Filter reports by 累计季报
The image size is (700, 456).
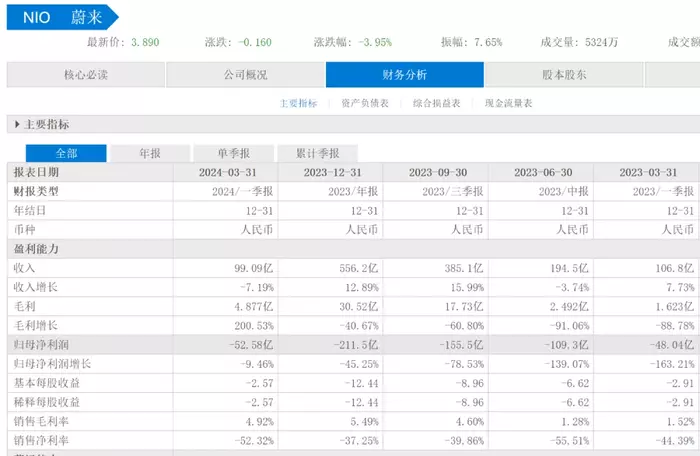click(x=317, y=153)
